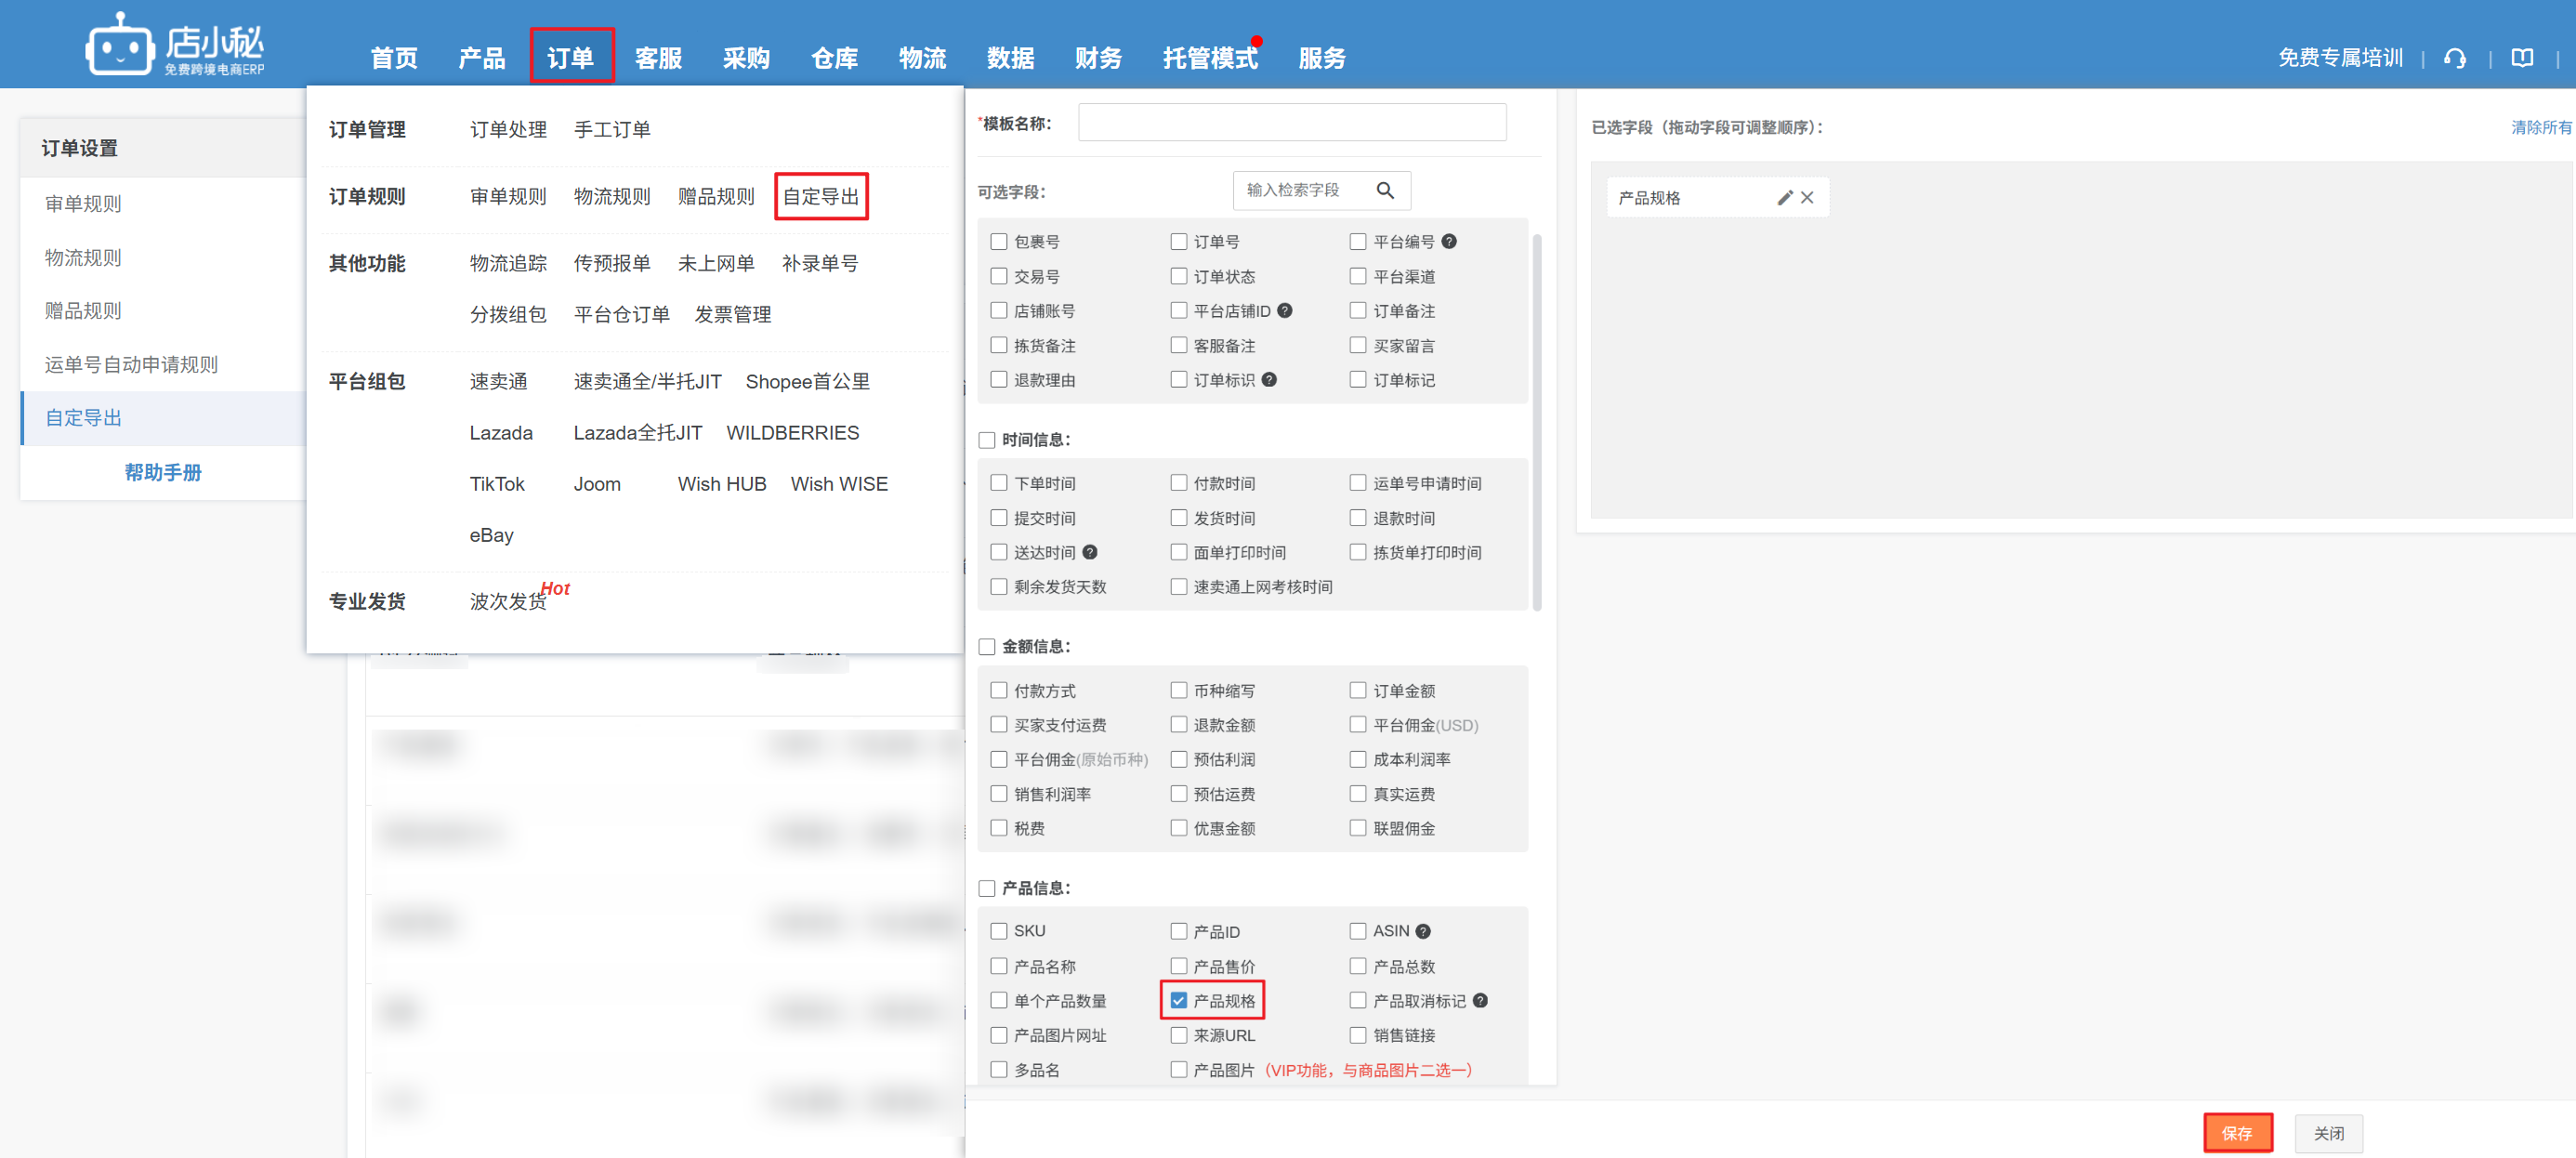Check the 订单金额 checkbox
Viewport: 2576px width, 1158px height.
[1358, 690]
